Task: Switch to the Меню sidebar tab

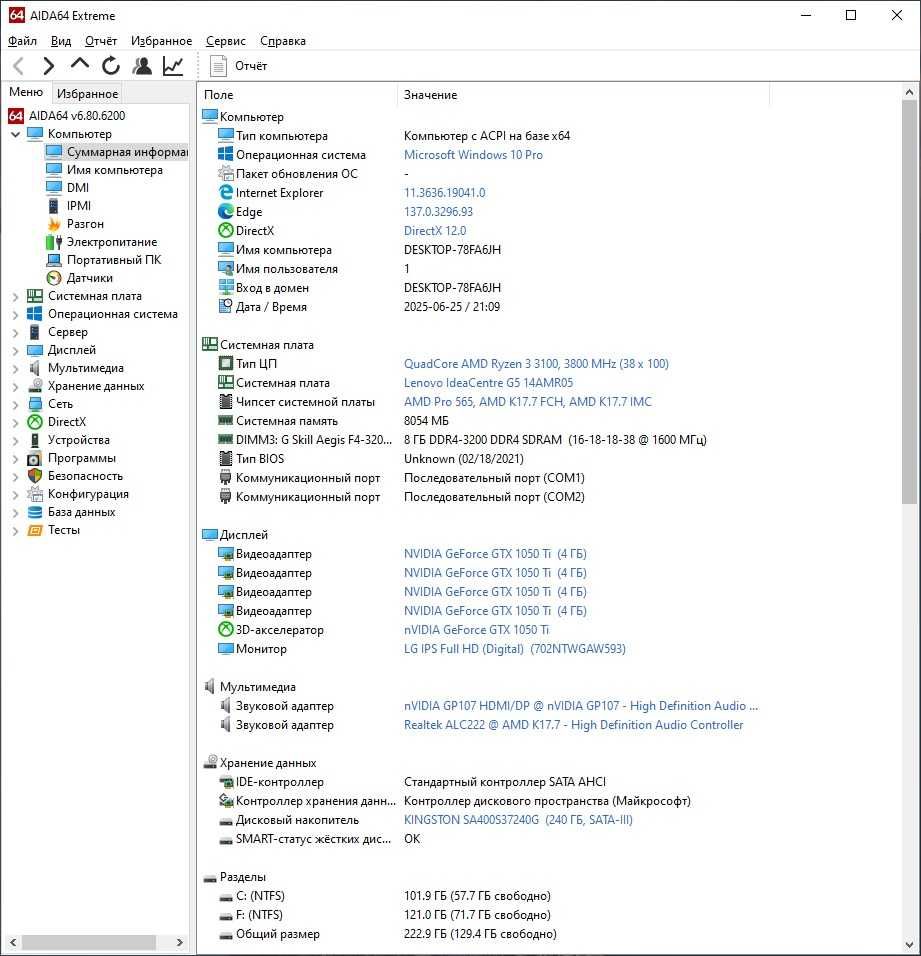Action: pyautogui.click(x=26, y=92)
